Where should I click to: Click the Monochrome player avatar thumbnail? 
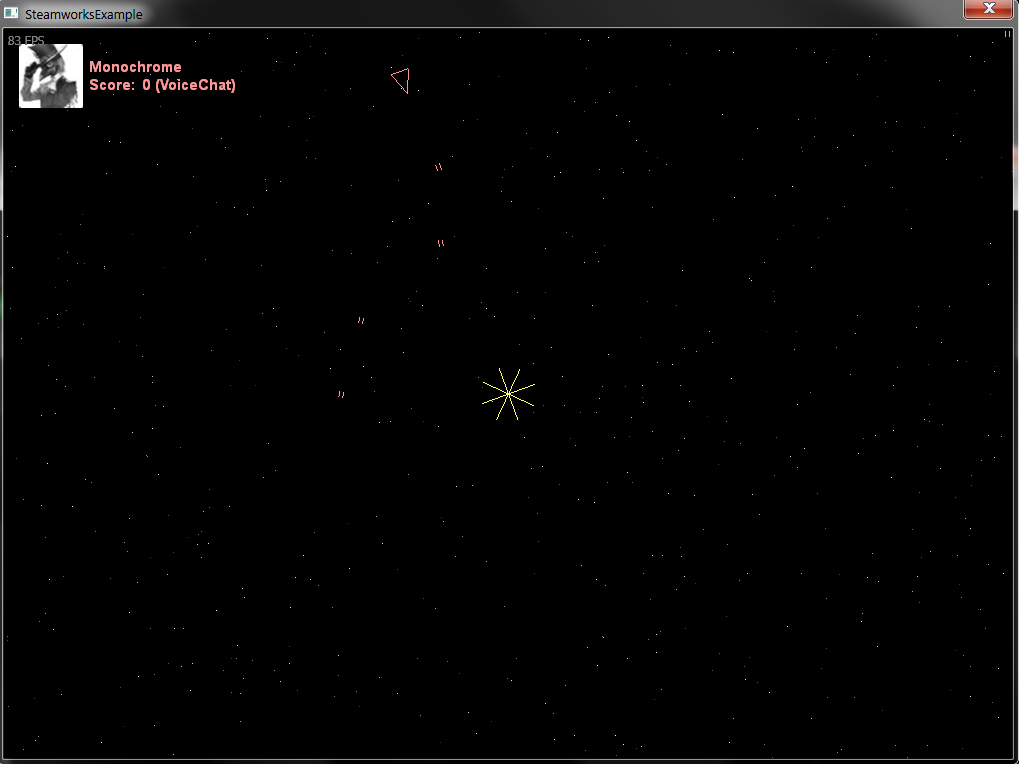51,76
